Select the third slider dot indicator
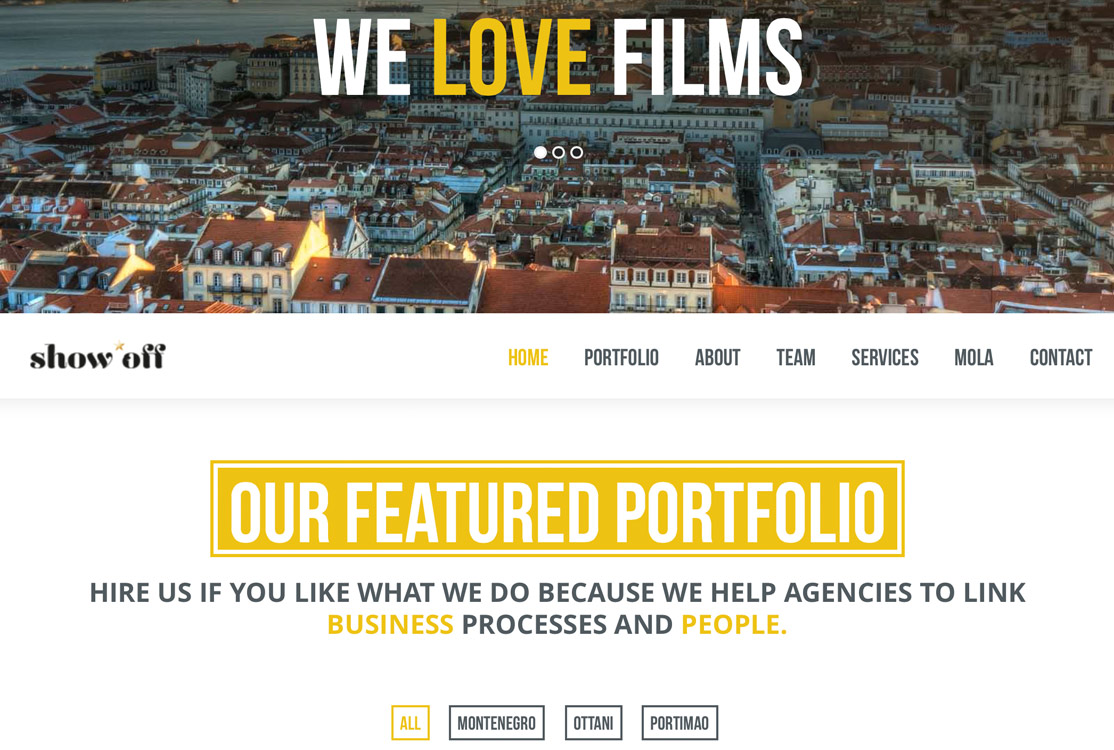Viewport: 1114px width, 750px height. pyautogui.click(x=576, y=152)
